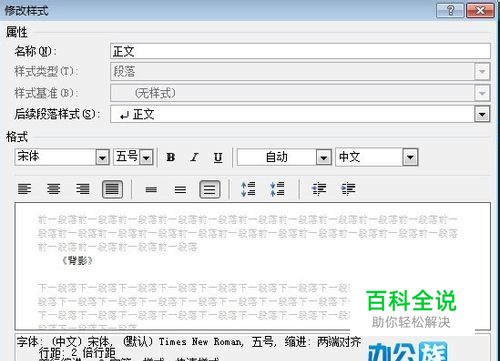Expand the 后续段落样式 dropdown
Image resolution: width=500 pixels, height=361 pixels.
[x=482, y=114]
